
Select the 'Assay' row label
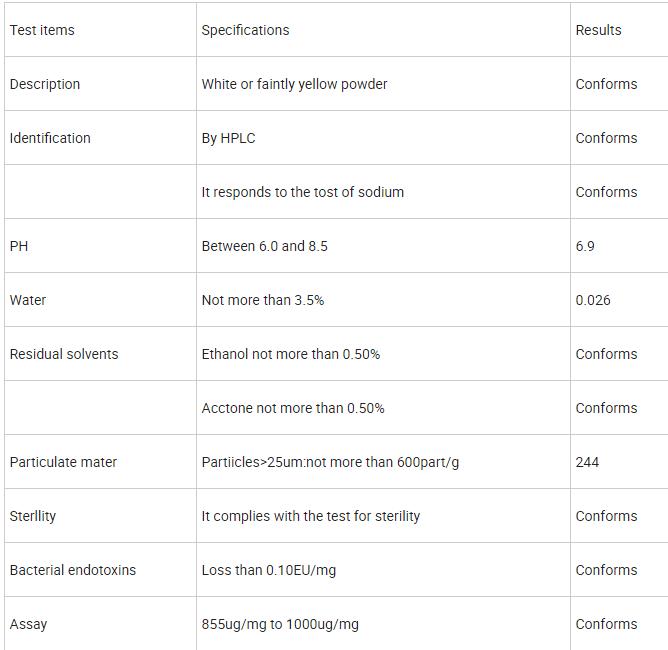[28, 624]
